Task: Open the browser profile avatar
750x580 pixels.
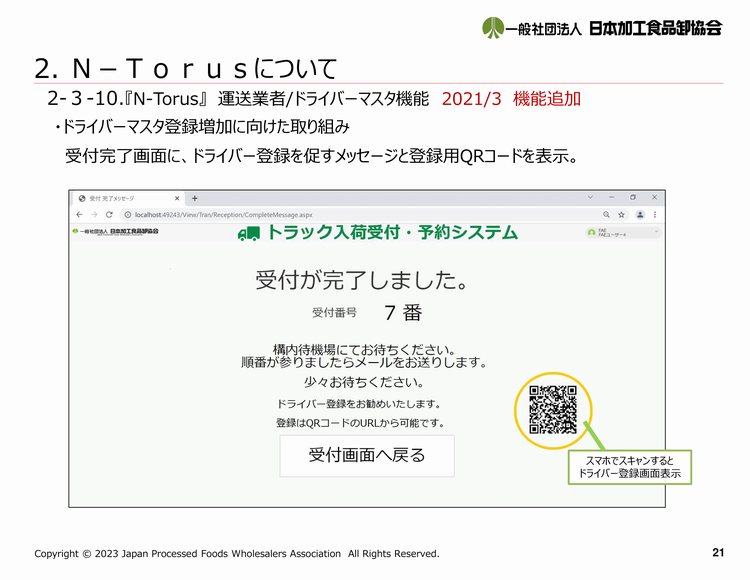Action: [640, 215]
